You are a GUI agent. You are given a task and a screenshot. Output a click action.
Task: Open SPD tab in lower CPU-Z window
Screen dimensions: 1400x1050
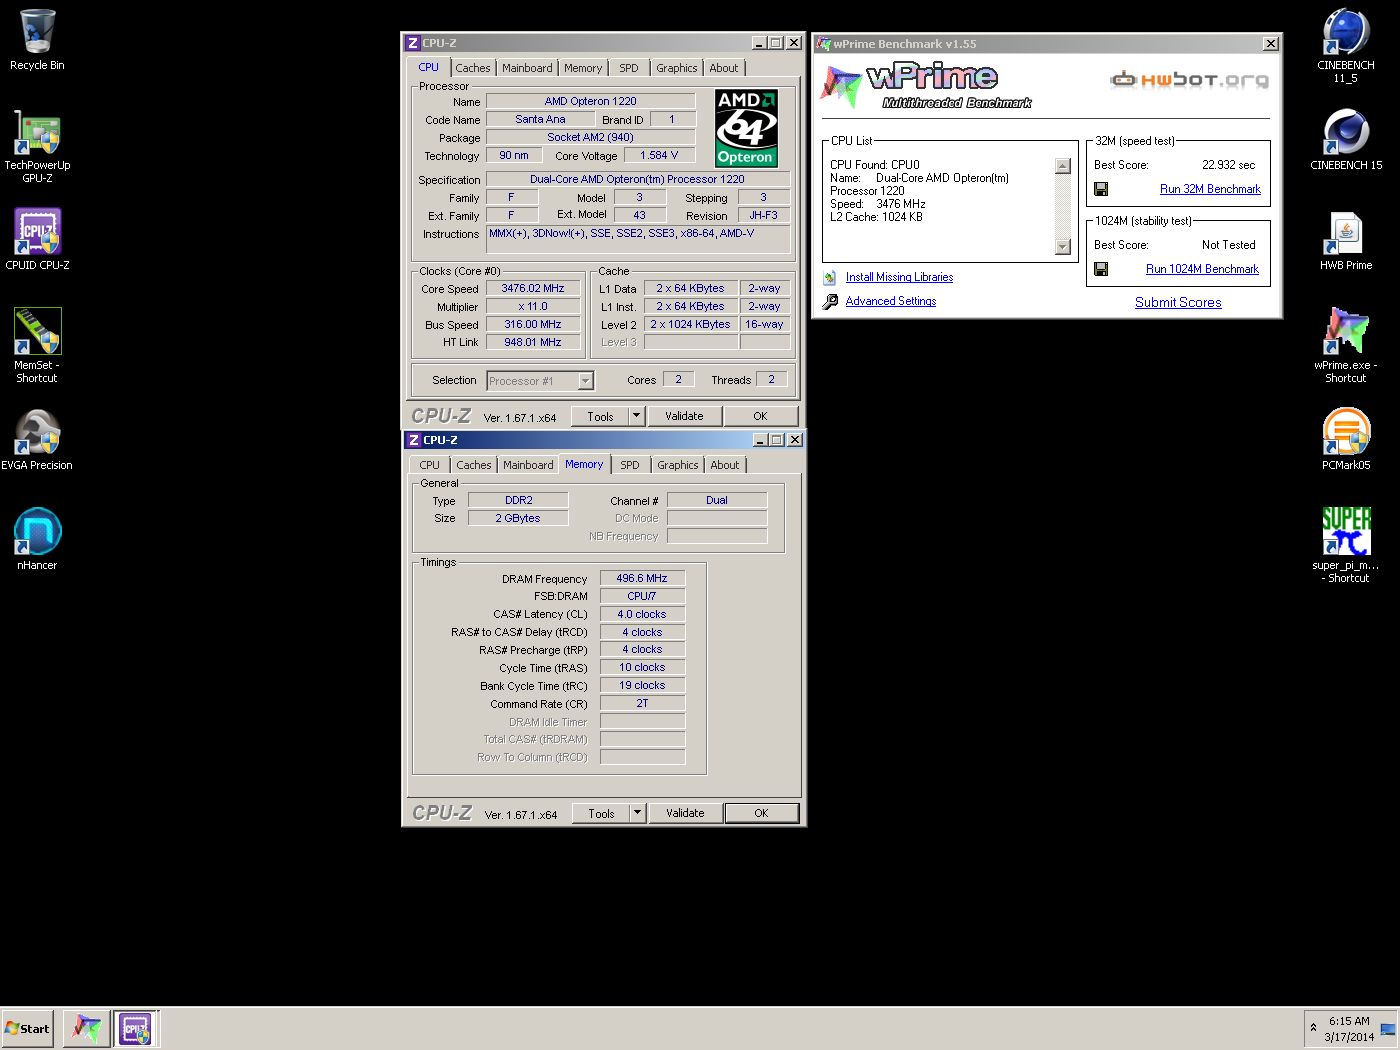[x=630, y=465]
